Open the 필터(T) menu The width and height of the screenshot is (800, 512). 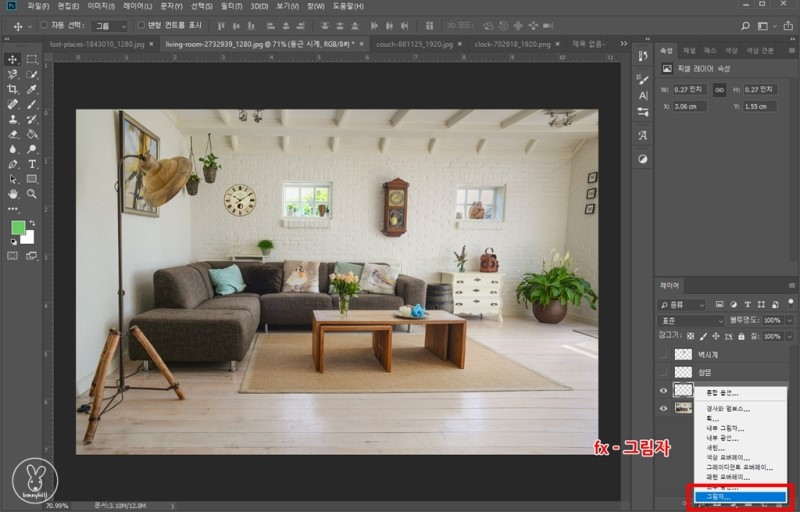[x=234, y=6]
